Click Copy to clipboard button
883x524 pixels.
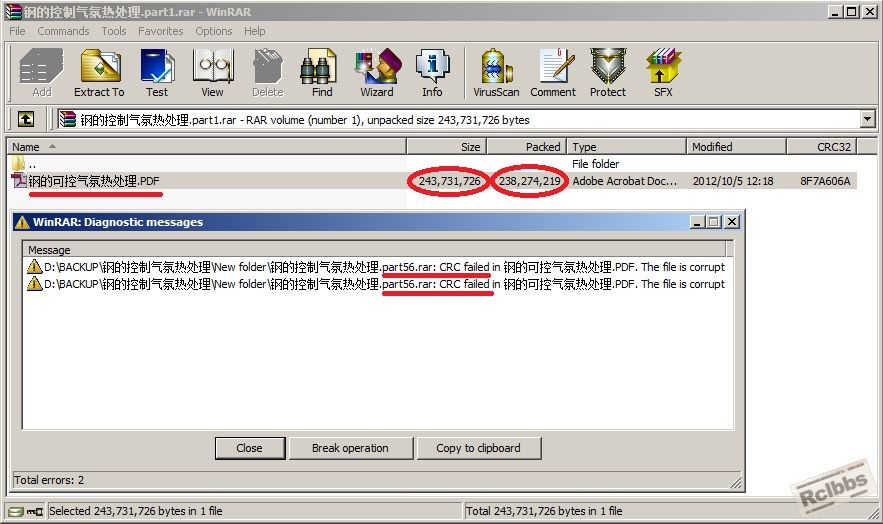pos(478,448)
